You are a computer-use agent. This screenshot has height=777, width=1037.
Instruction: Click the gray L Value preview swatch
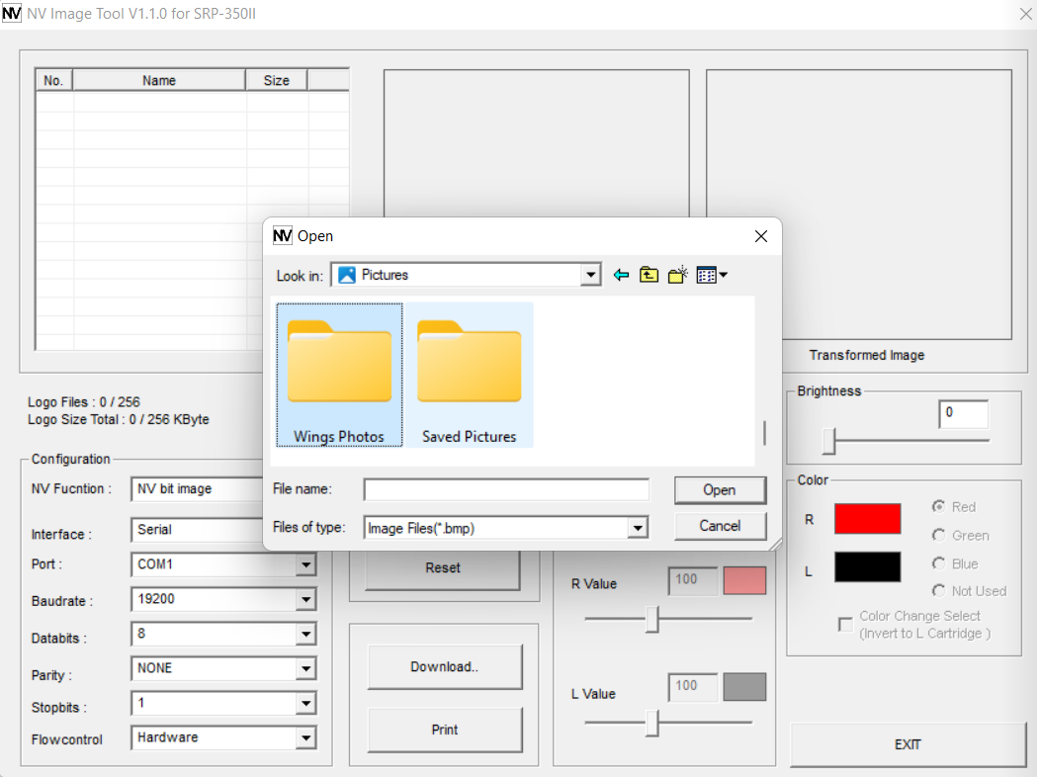(745, 686)
